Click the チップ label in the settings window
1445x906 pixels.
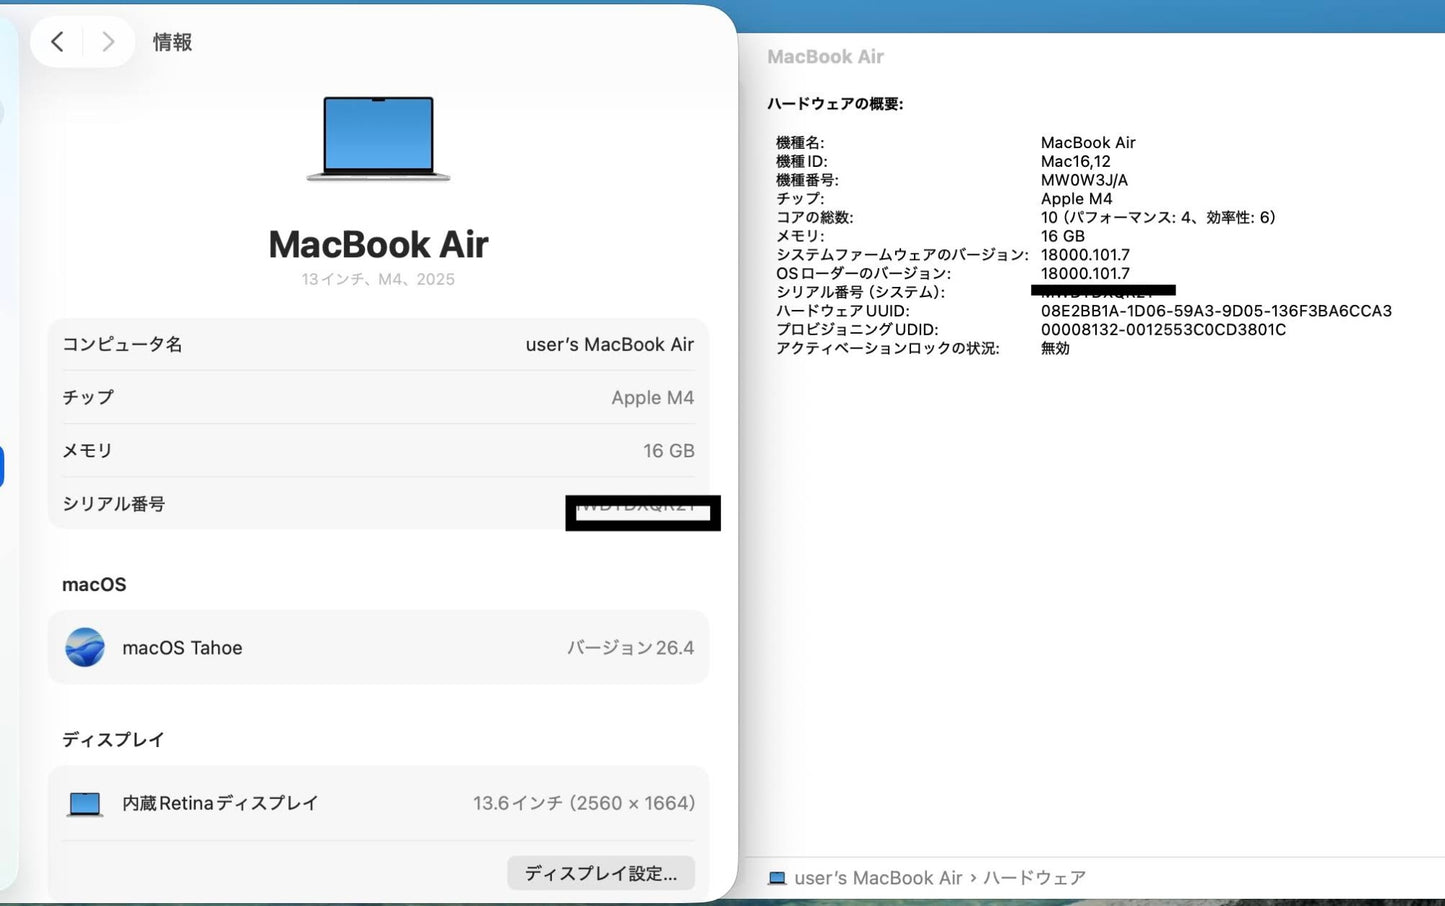[88, 397]
